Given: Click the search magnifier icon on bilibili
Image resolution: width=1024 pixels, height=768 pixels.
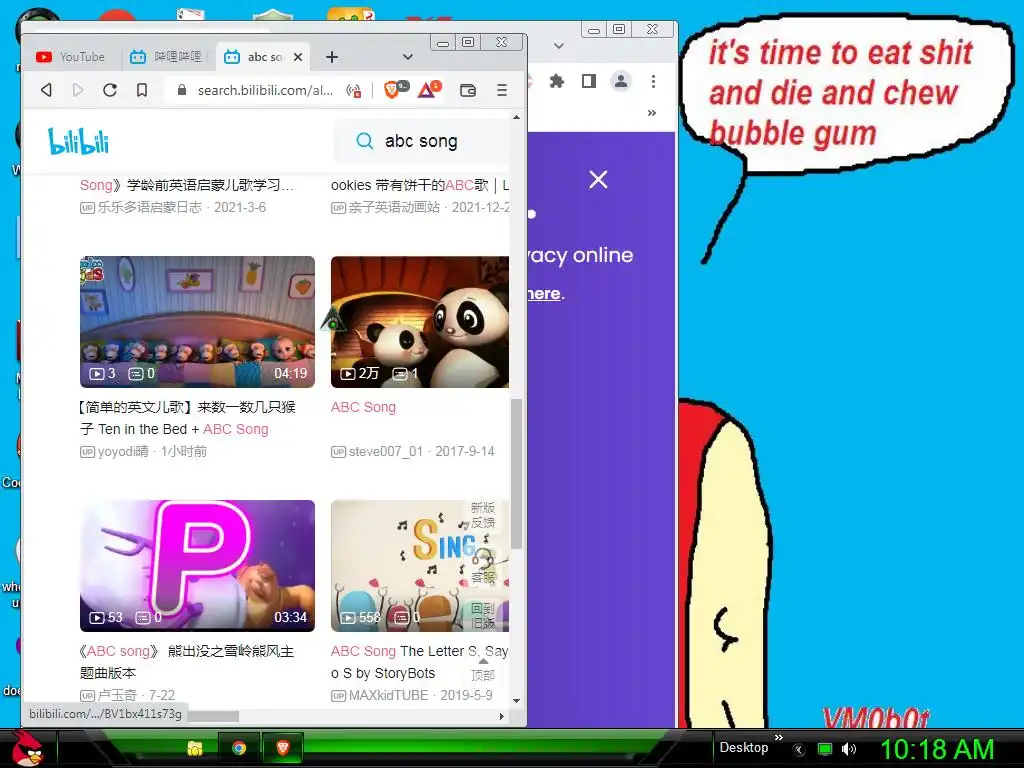Looking at the screenshot, I should pos(364,141).
